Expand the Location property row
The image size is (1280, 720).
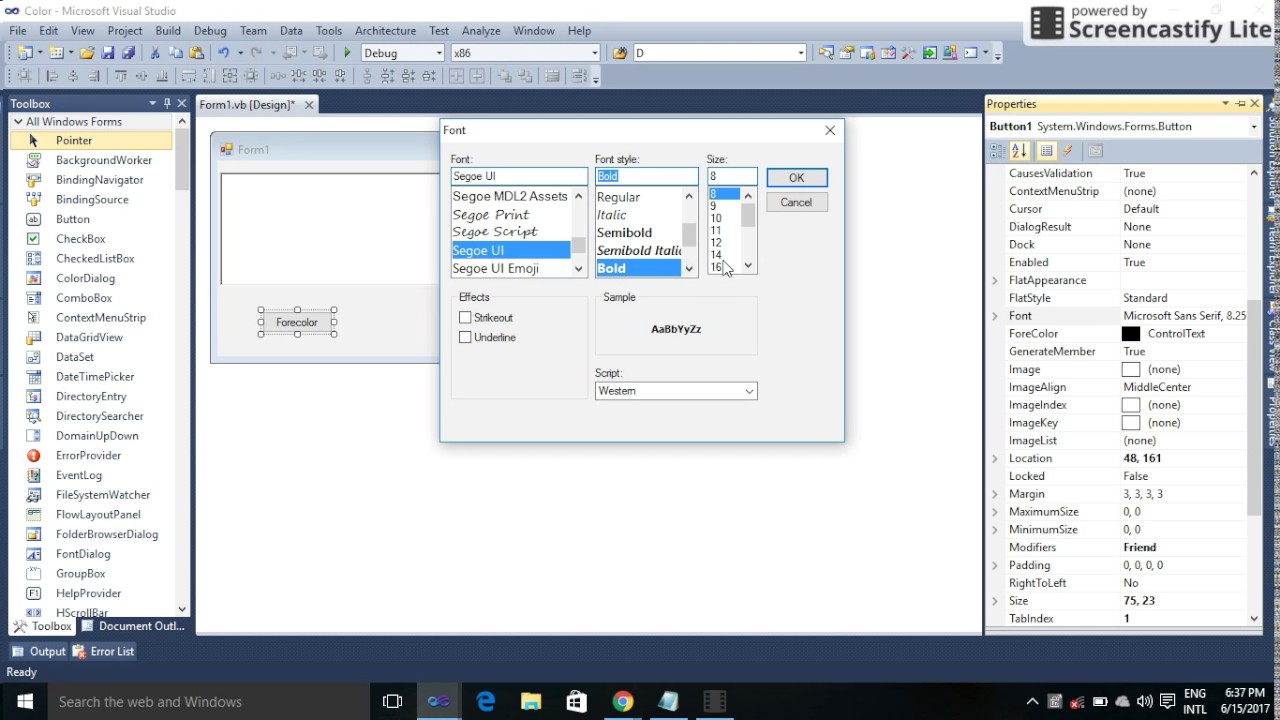[994, 458]
